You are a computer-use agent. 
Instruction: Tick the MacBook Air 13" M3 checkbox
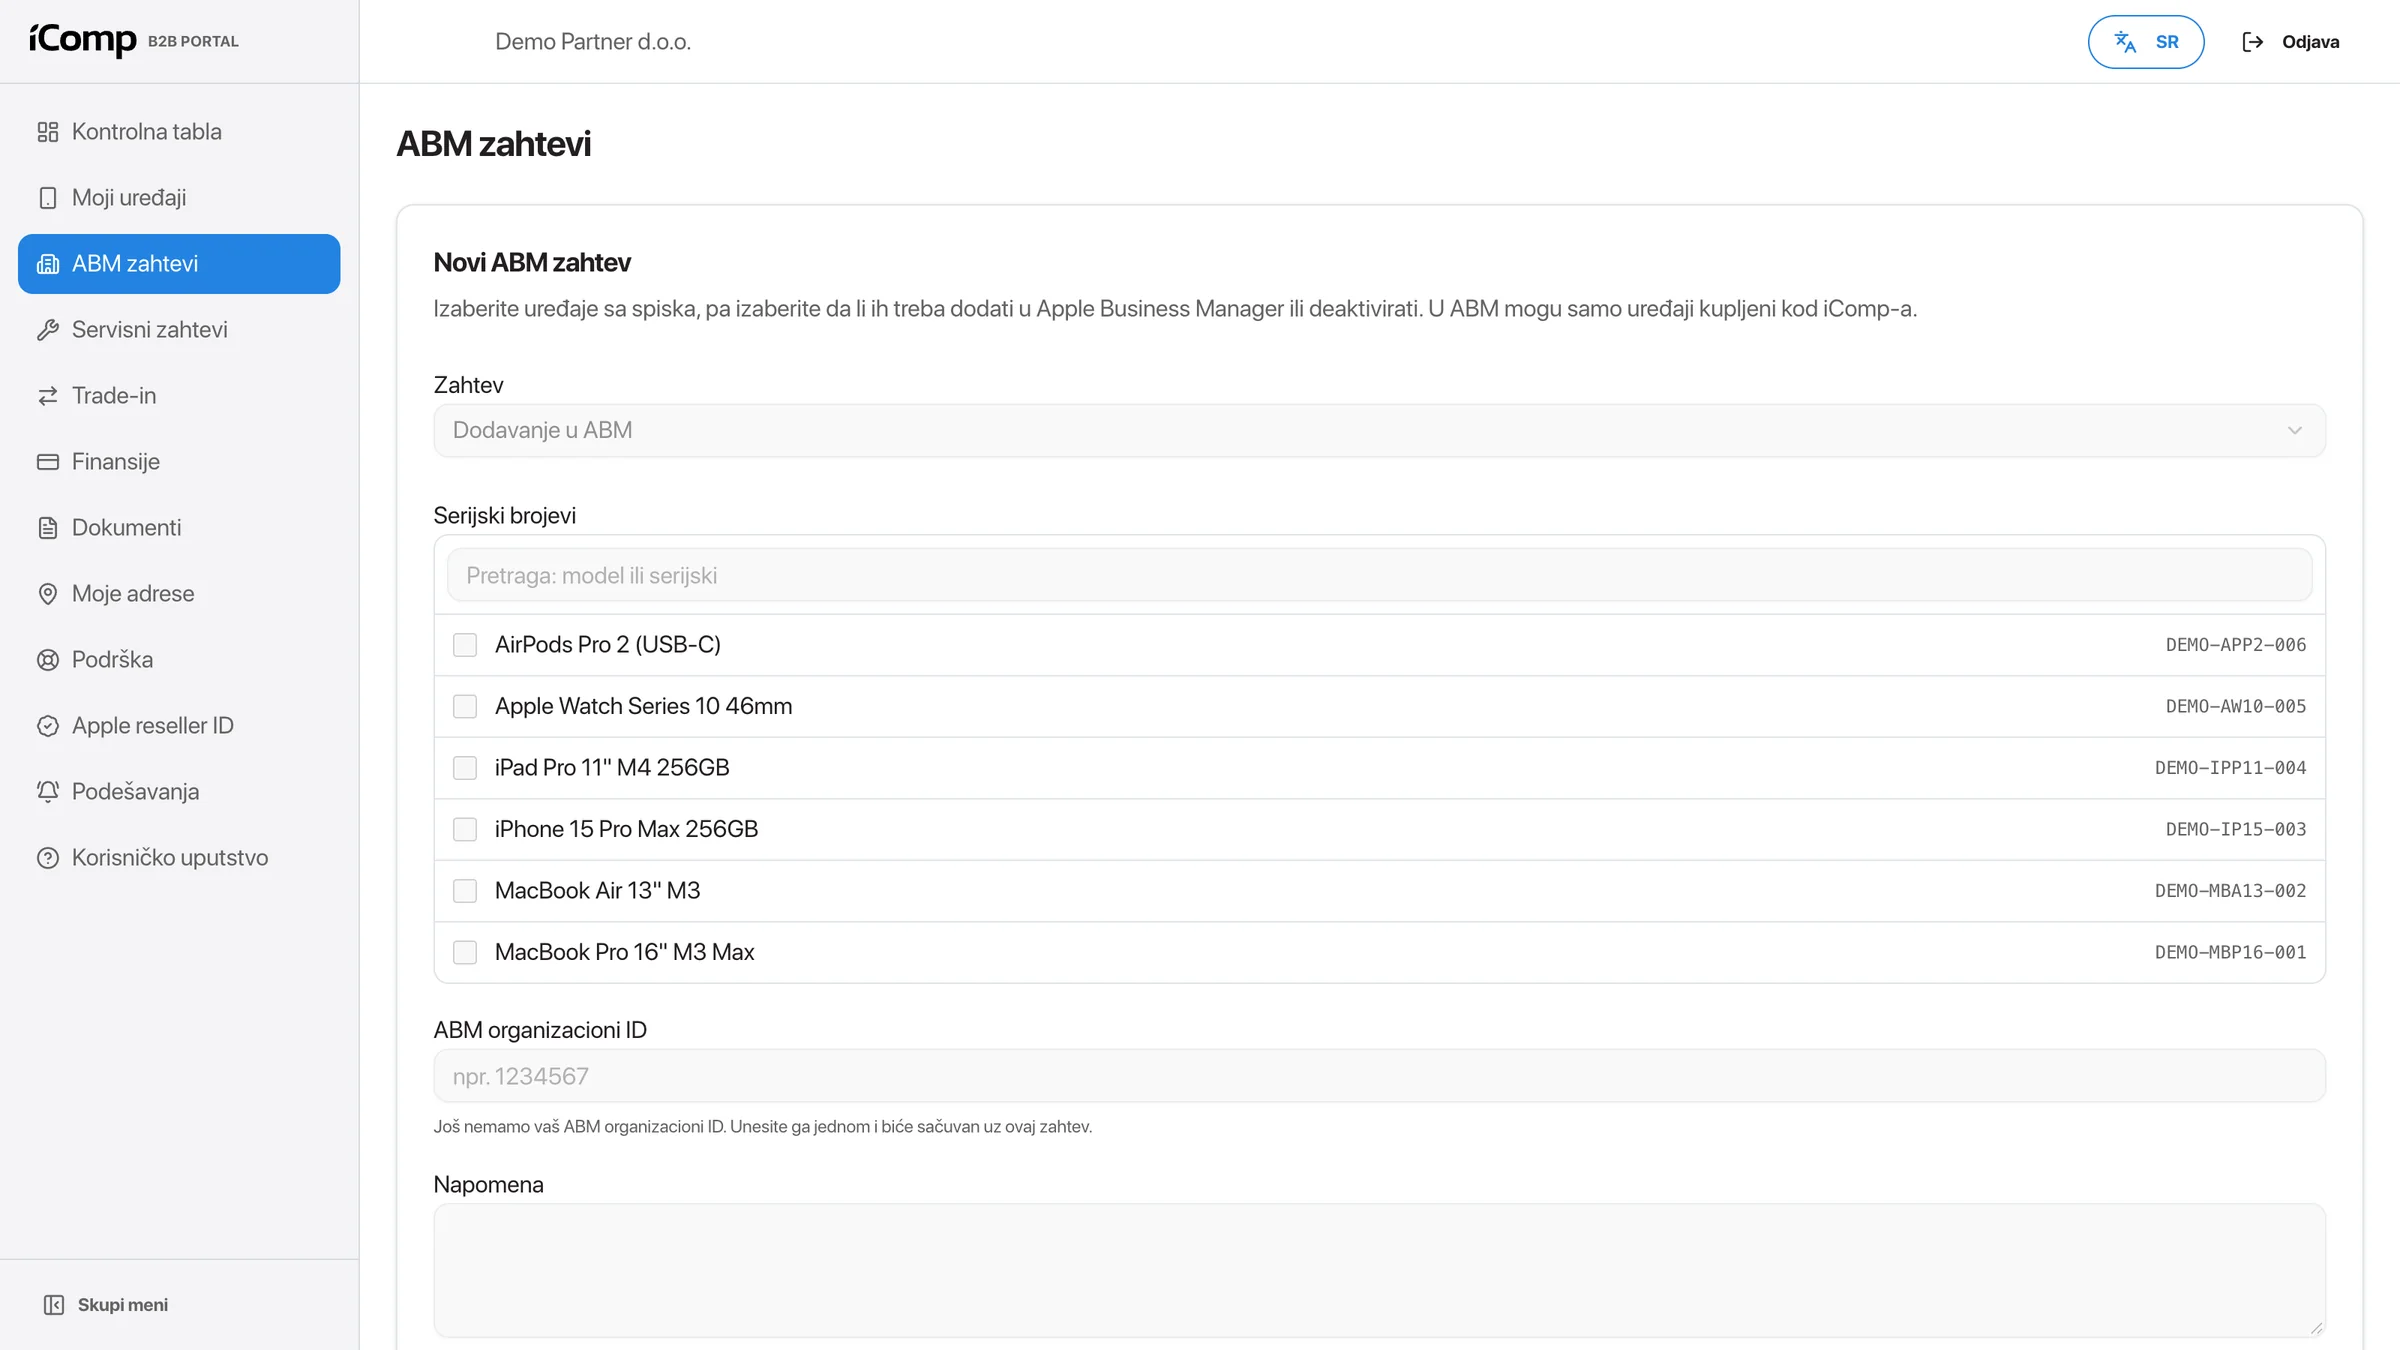tap(465, 891)
